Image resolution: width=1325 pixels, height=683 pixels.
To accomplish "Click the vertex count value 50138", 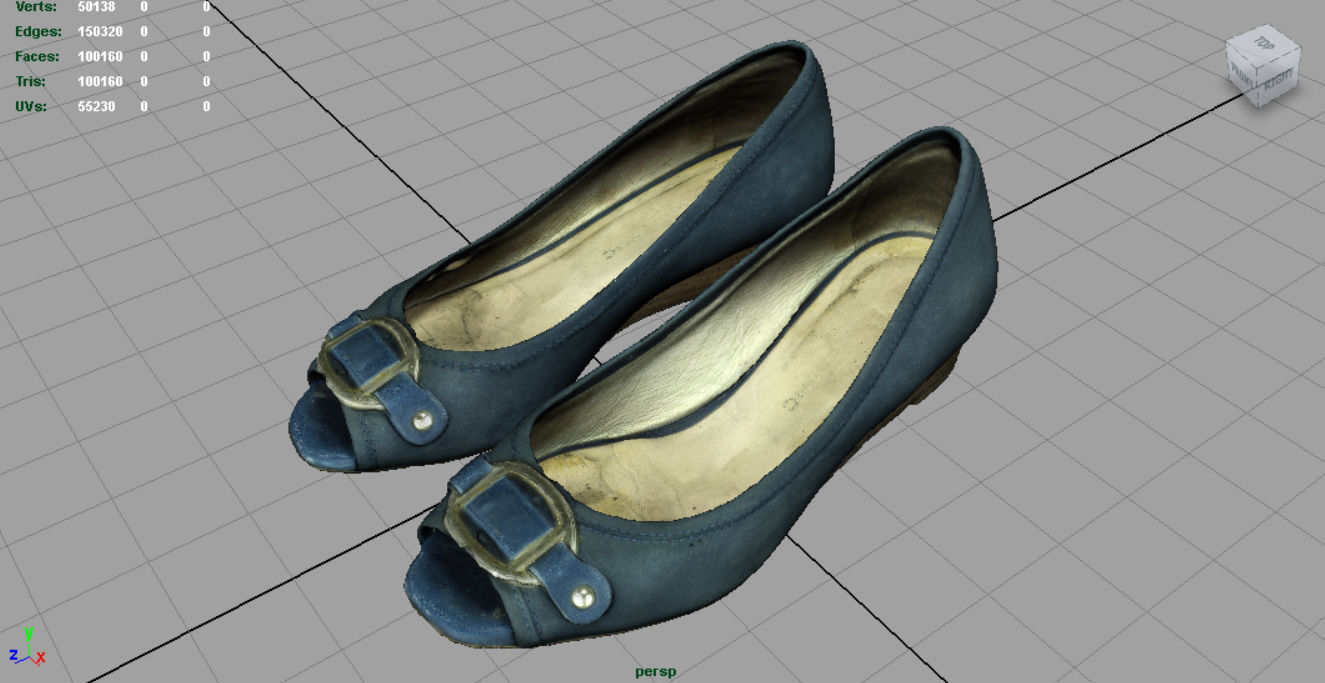I will point(97,7).
